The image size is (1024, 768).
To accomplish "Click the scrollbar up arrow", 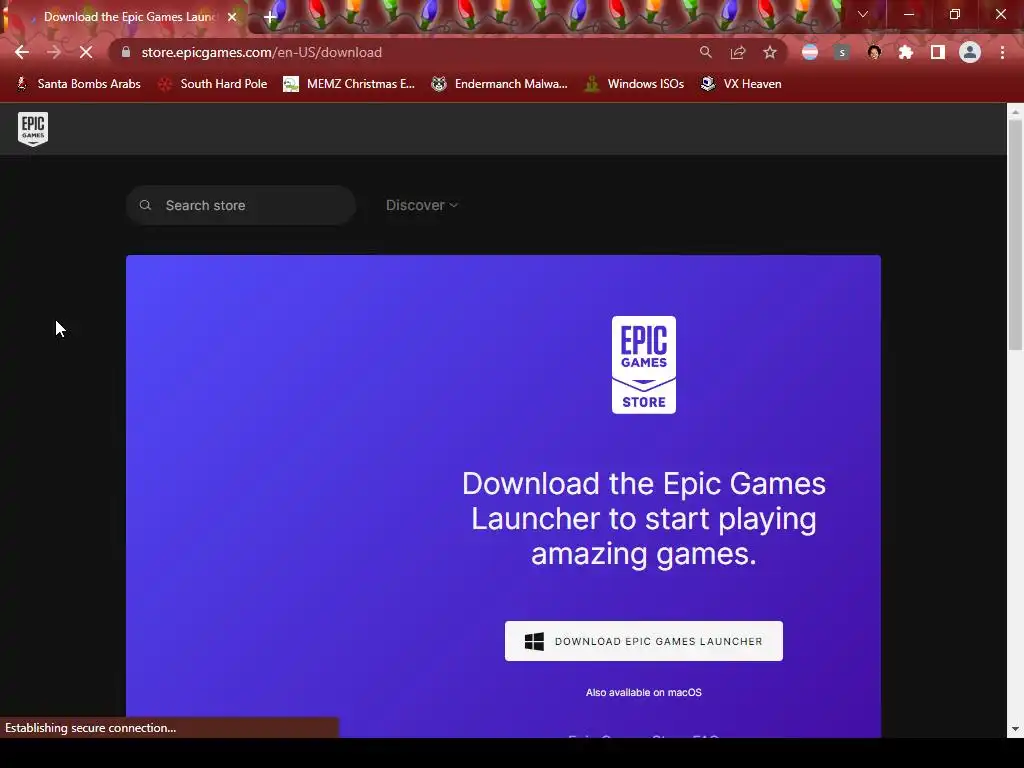I will (1016, 112).
